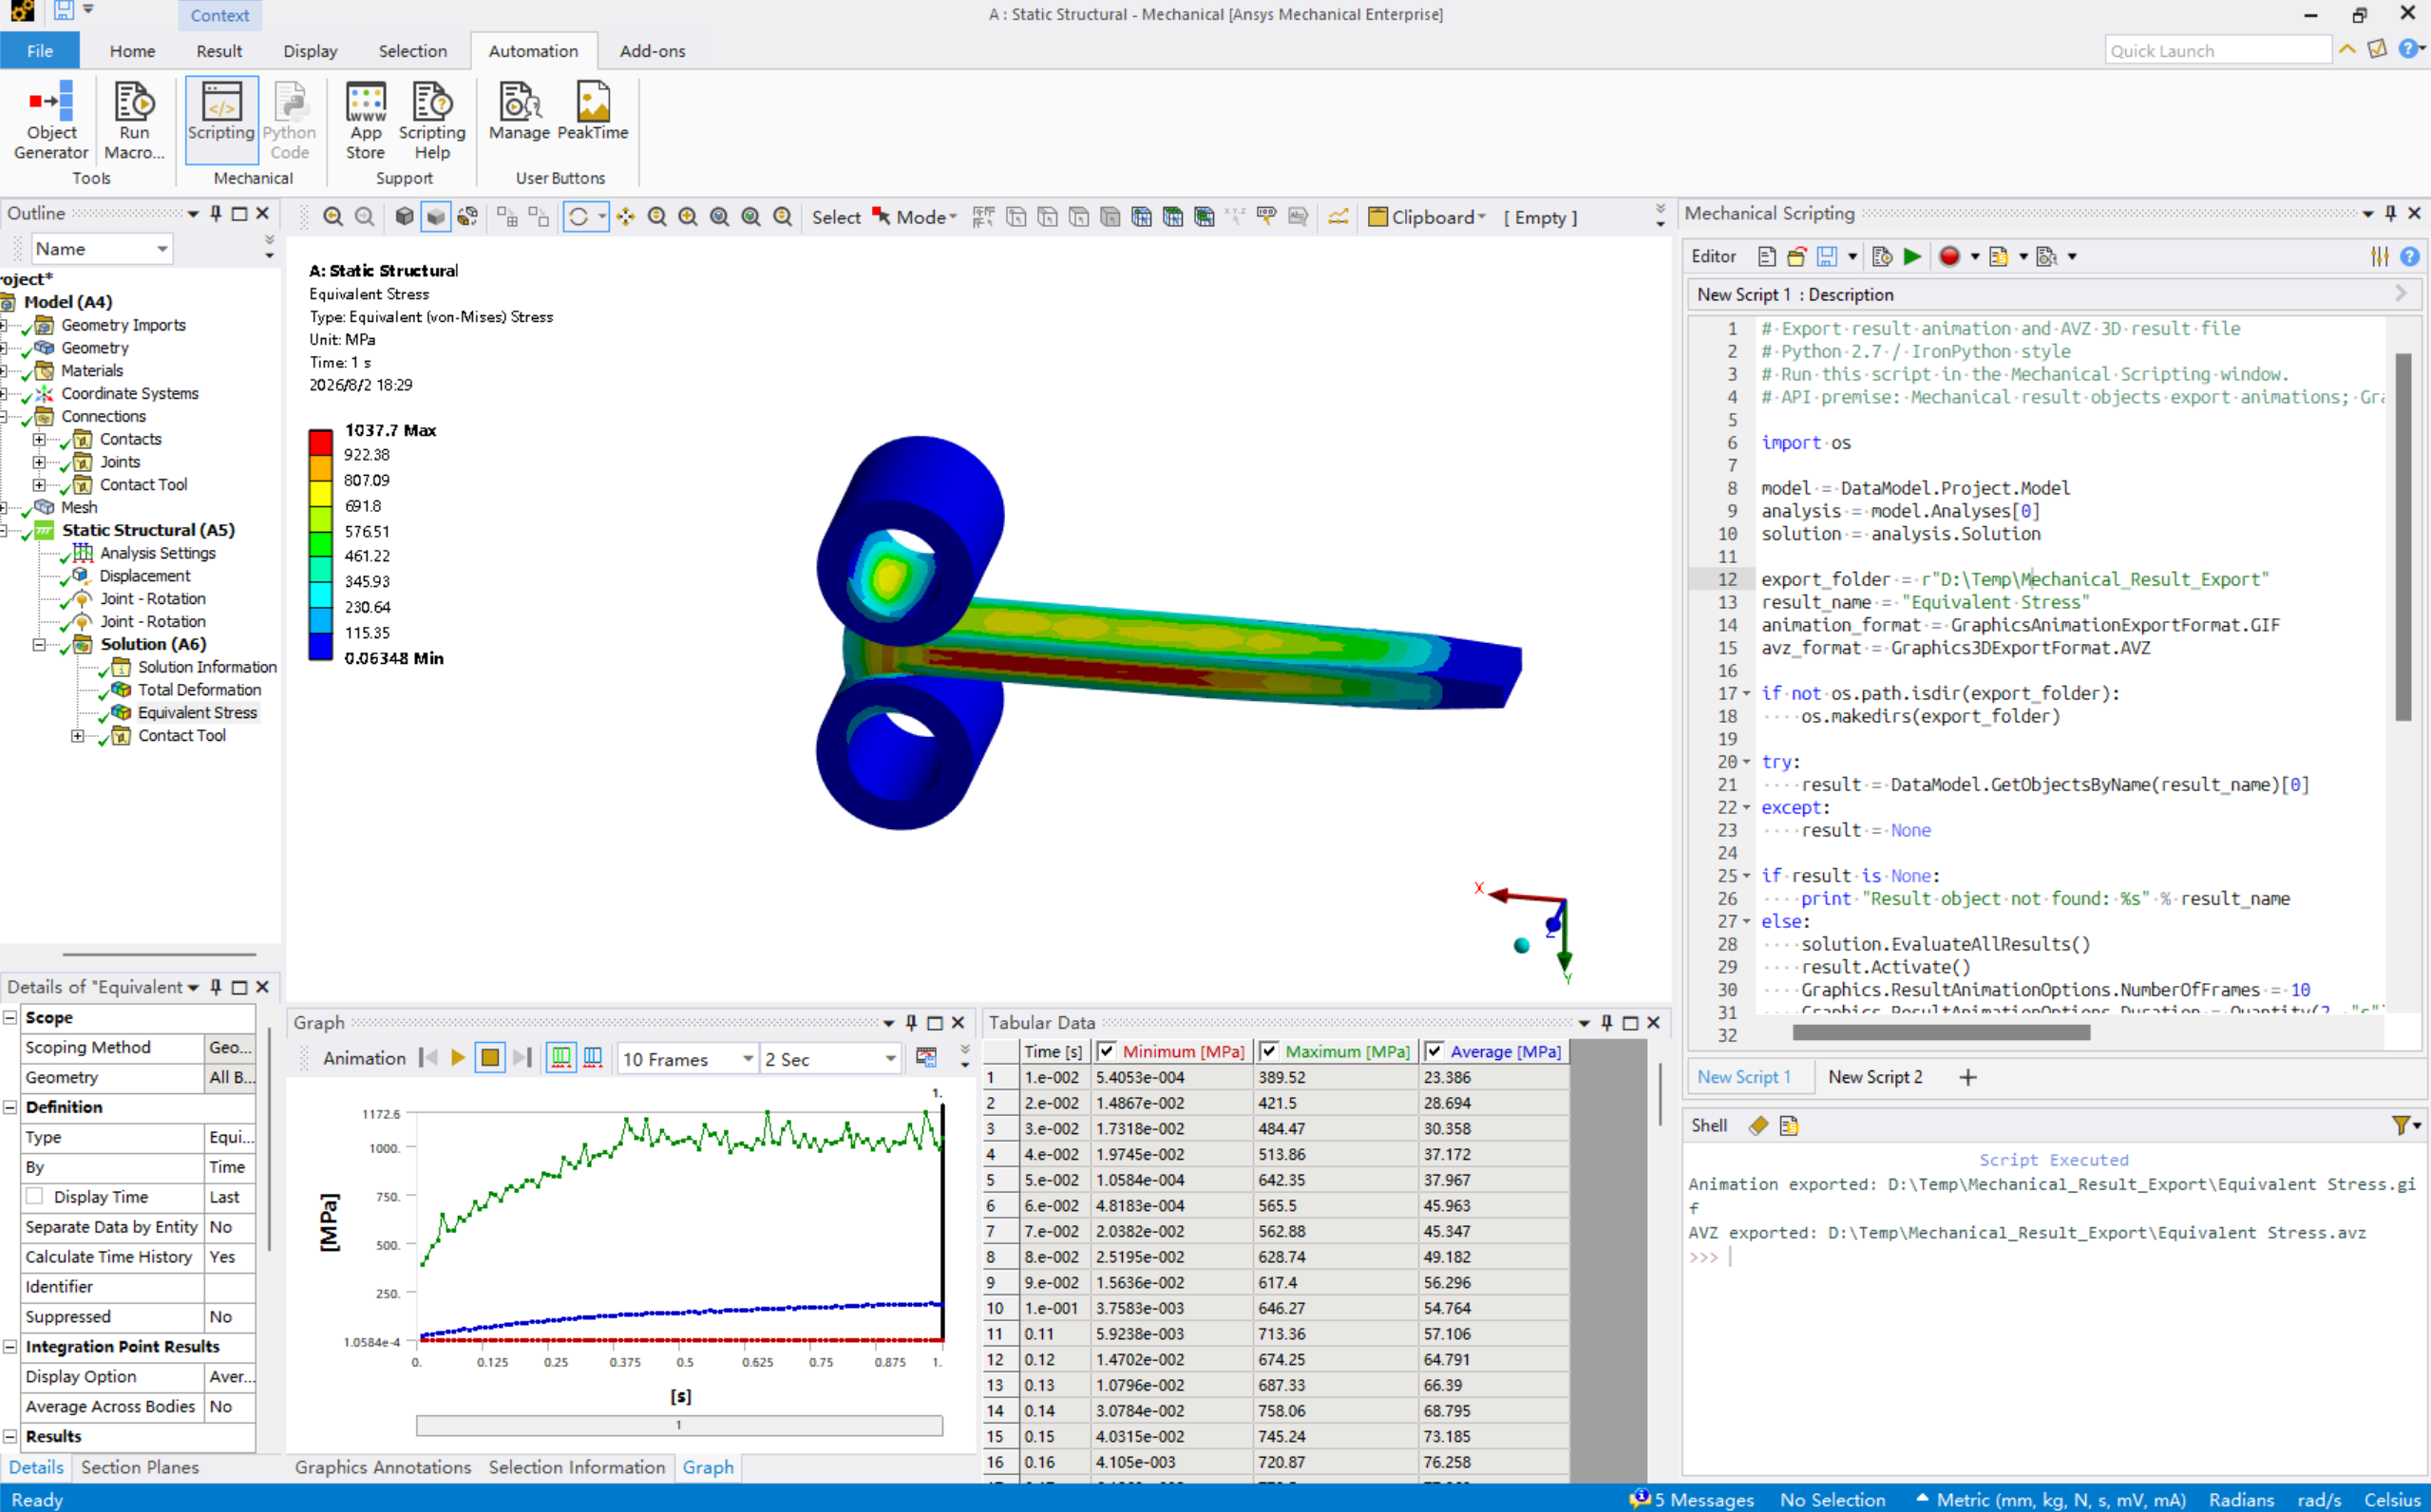2431x1512 pixels.
Task: Open the File menu
Action: point(40,51)
